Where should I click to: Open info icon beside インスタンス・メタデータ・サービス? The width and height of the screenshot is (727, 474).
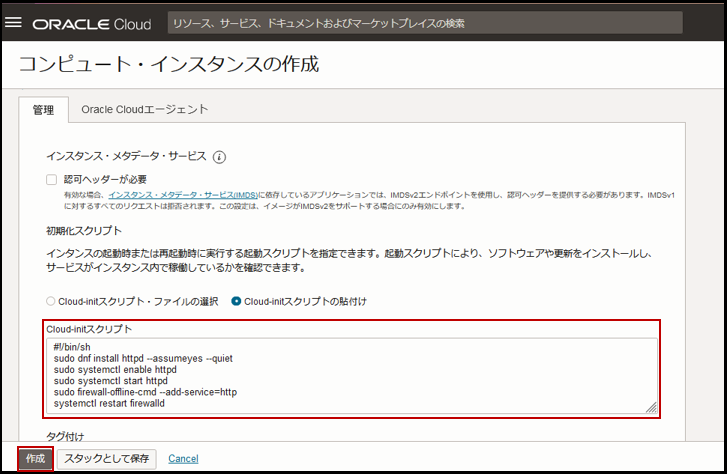(x=219, y=157)
